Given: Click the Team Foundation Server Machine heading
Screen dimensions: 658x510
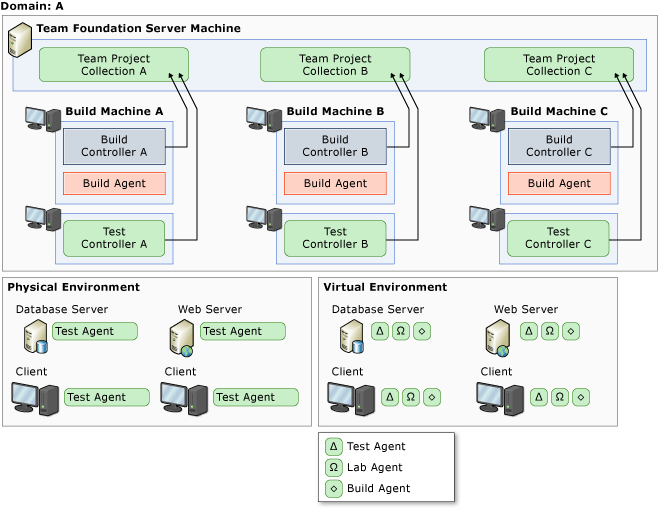Looking at the screenshot, I should 138,28.
